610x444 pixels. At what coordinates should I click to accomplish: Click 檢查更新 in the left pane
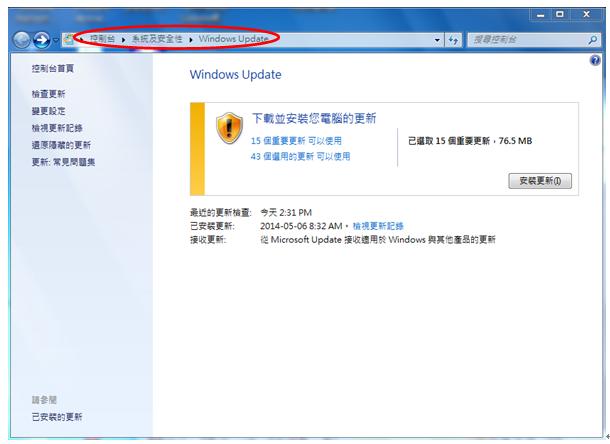tap(48, 94)
